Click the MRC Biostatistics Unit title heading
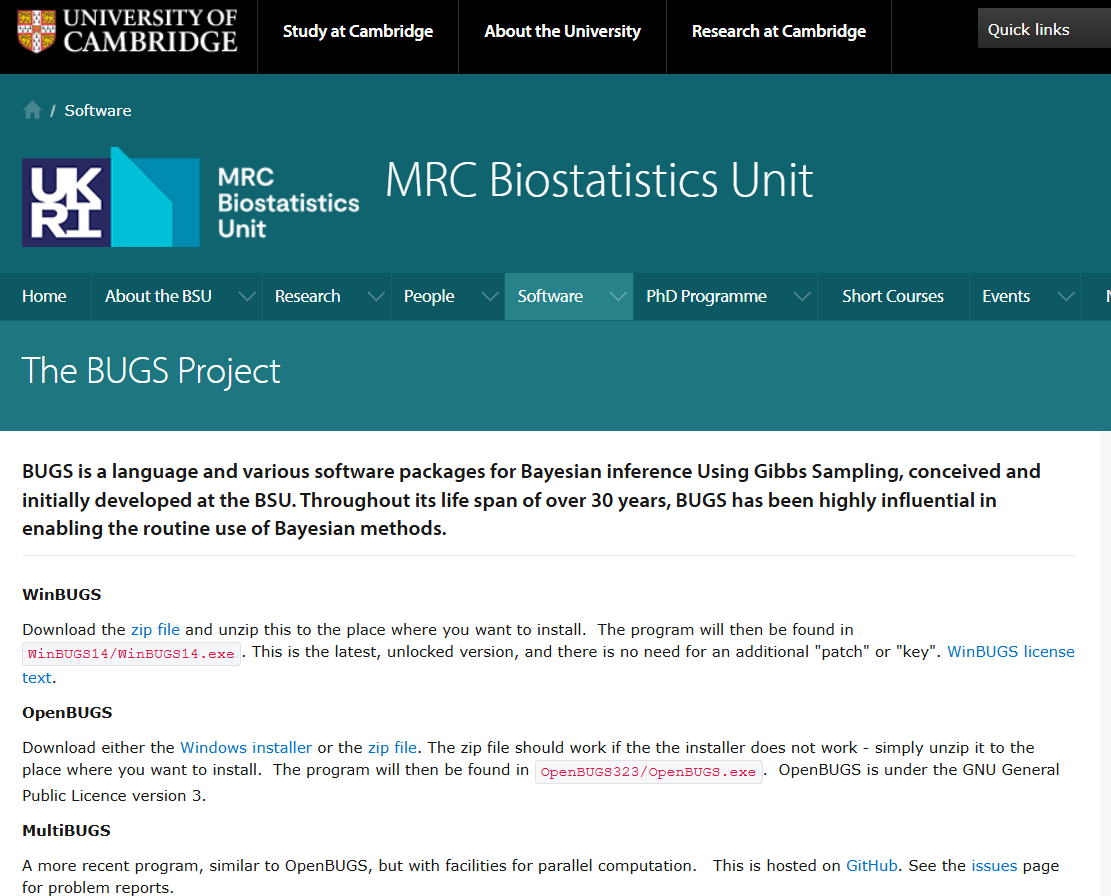Screen dimensions: 1111x896 tap(599, 180)
